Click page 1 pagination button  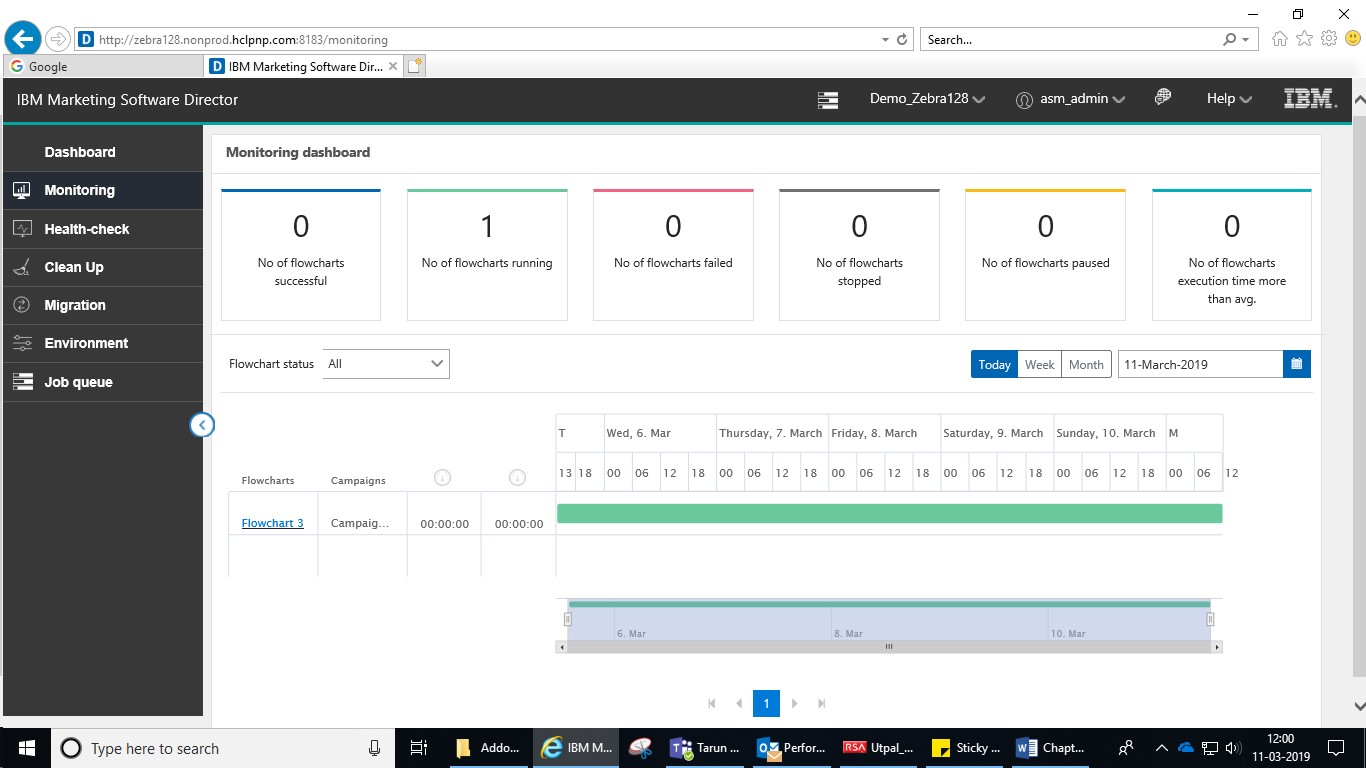[766, 703]
